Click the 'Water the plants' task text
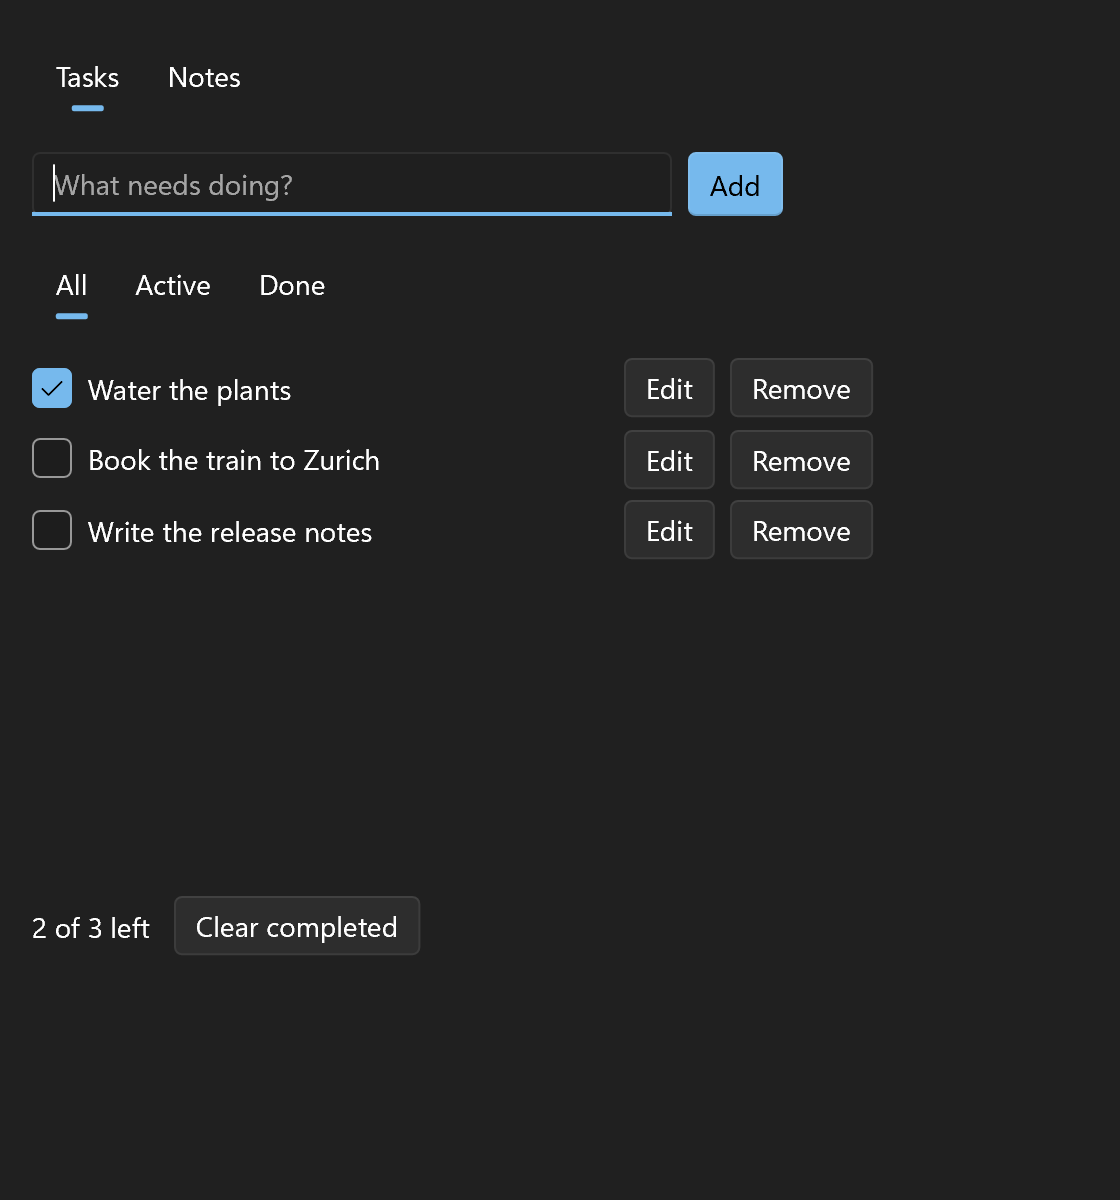The width and height of the screenshot is (1120, 1200). [x=189, y=390]
